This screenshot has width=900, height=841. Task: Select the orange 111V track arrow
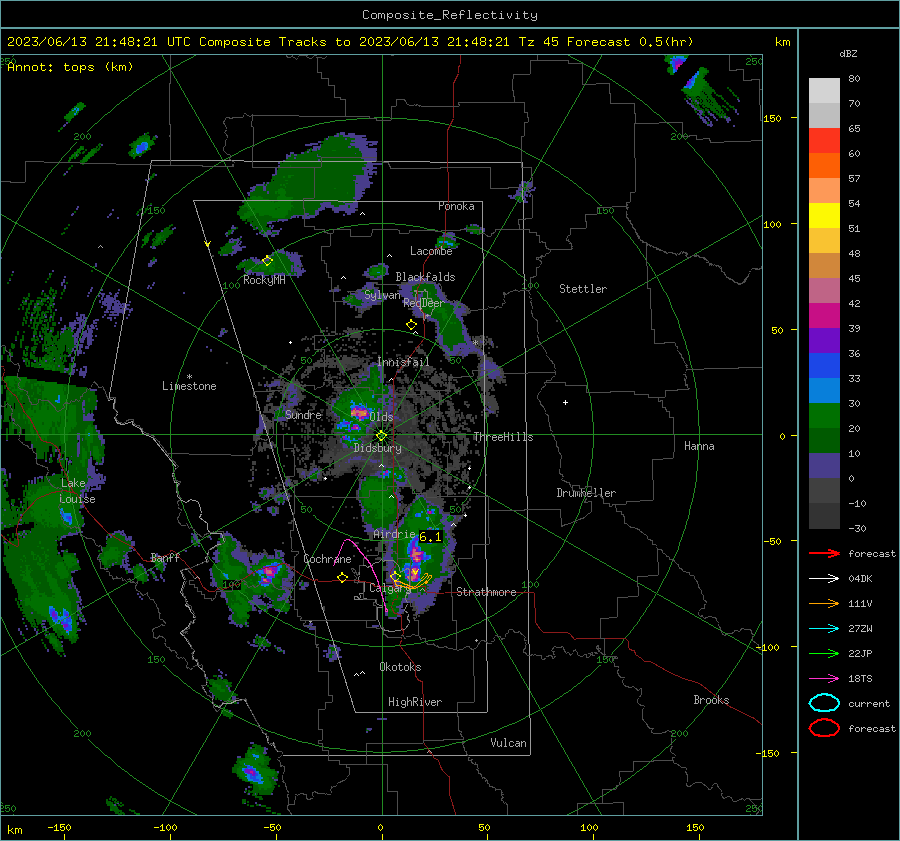point(824,603)
